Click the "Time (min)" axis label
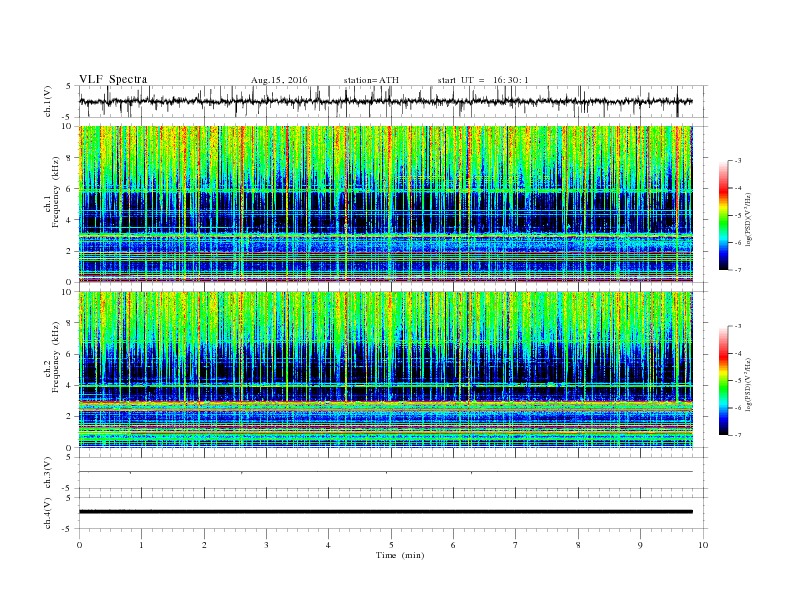Screen dimensions: 792x612 point(400,555)
